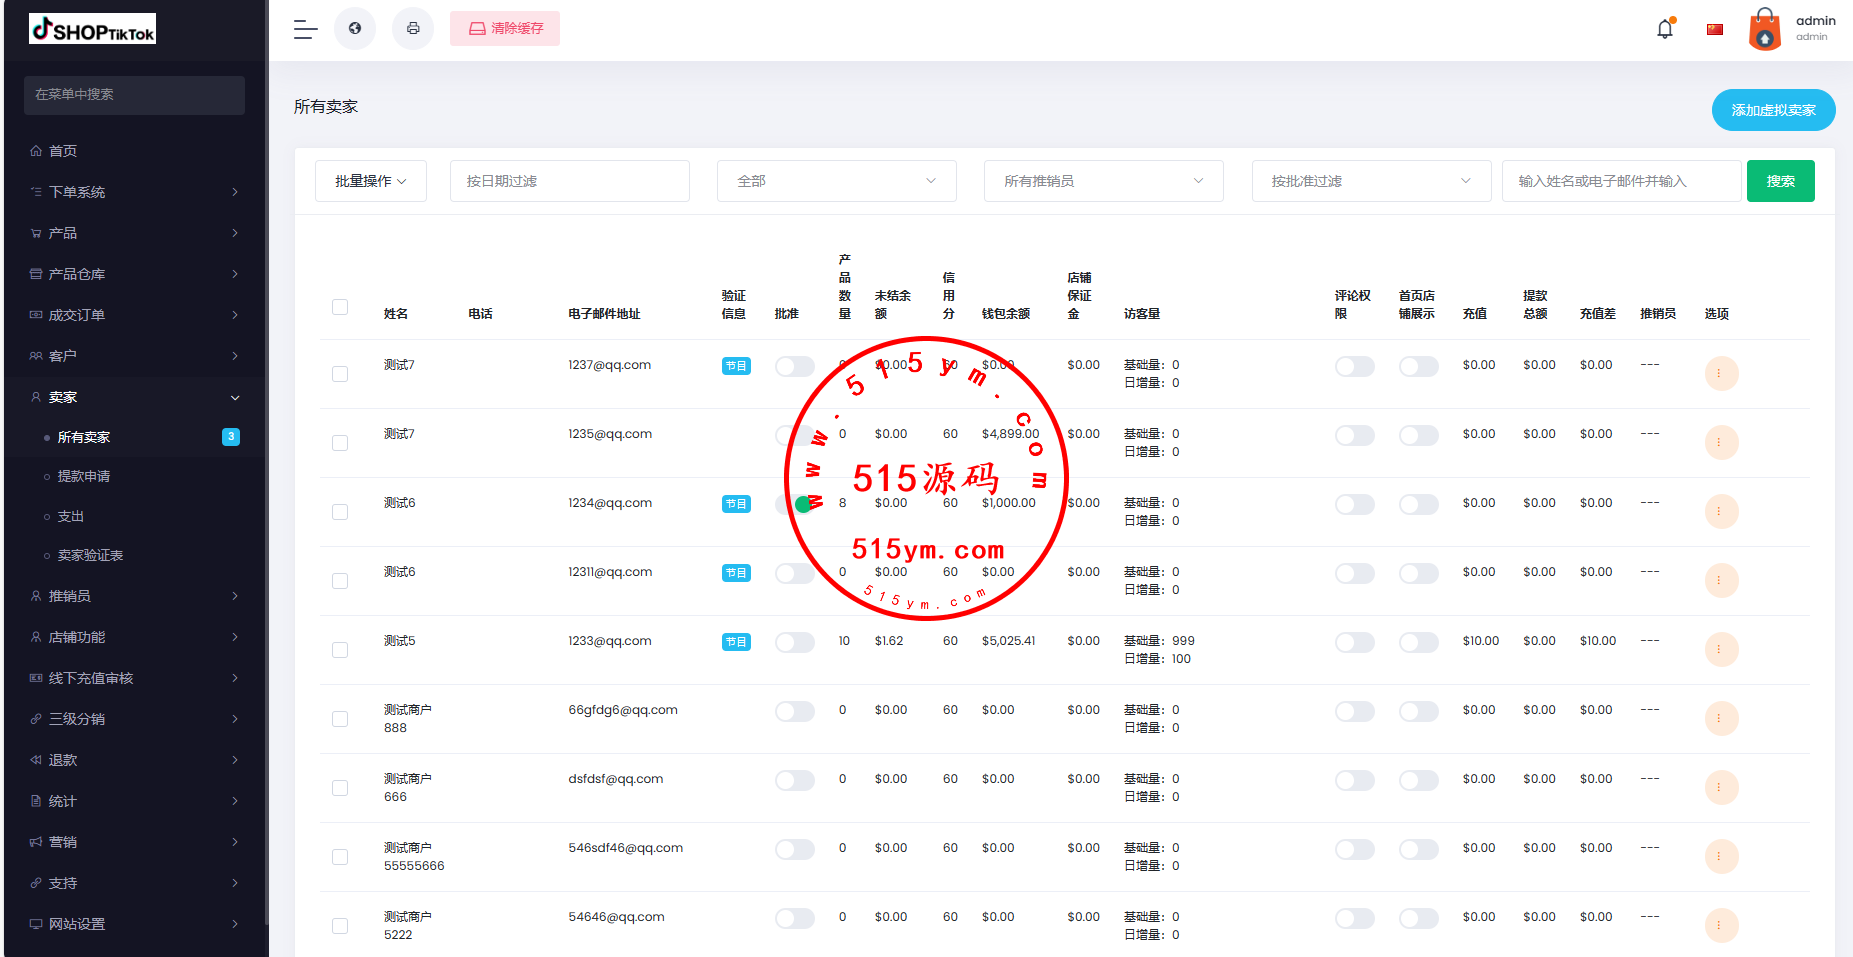The height and width of the screenshot is (957, 1853).
Task: Open admin profile avatar
Action: point(1765,29)
